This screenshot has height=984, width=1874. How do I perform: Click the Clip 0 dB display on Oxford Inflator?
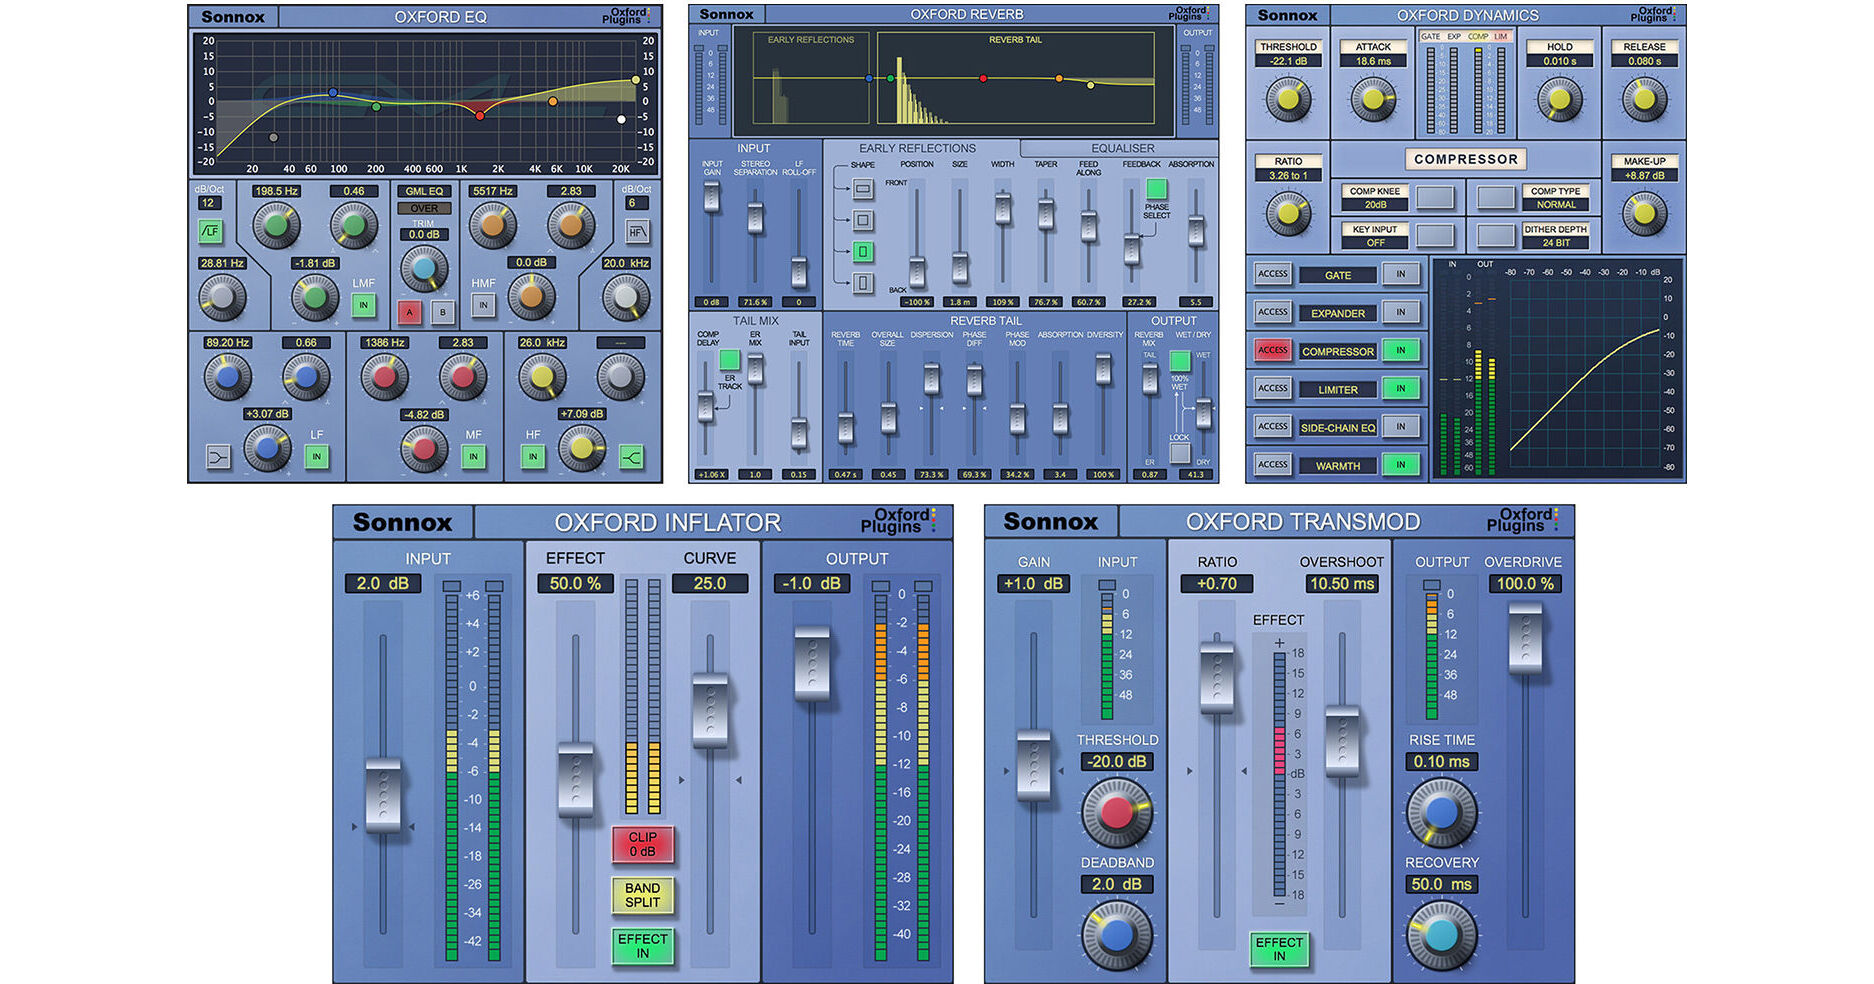coord(642,845)
